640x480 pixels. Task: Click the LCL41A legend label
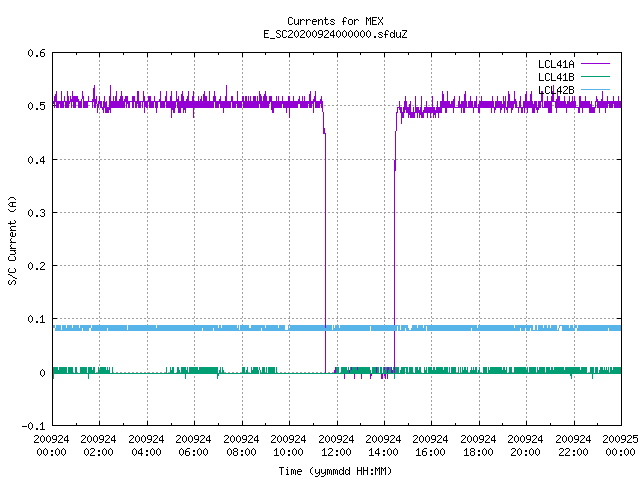[556, 64]
